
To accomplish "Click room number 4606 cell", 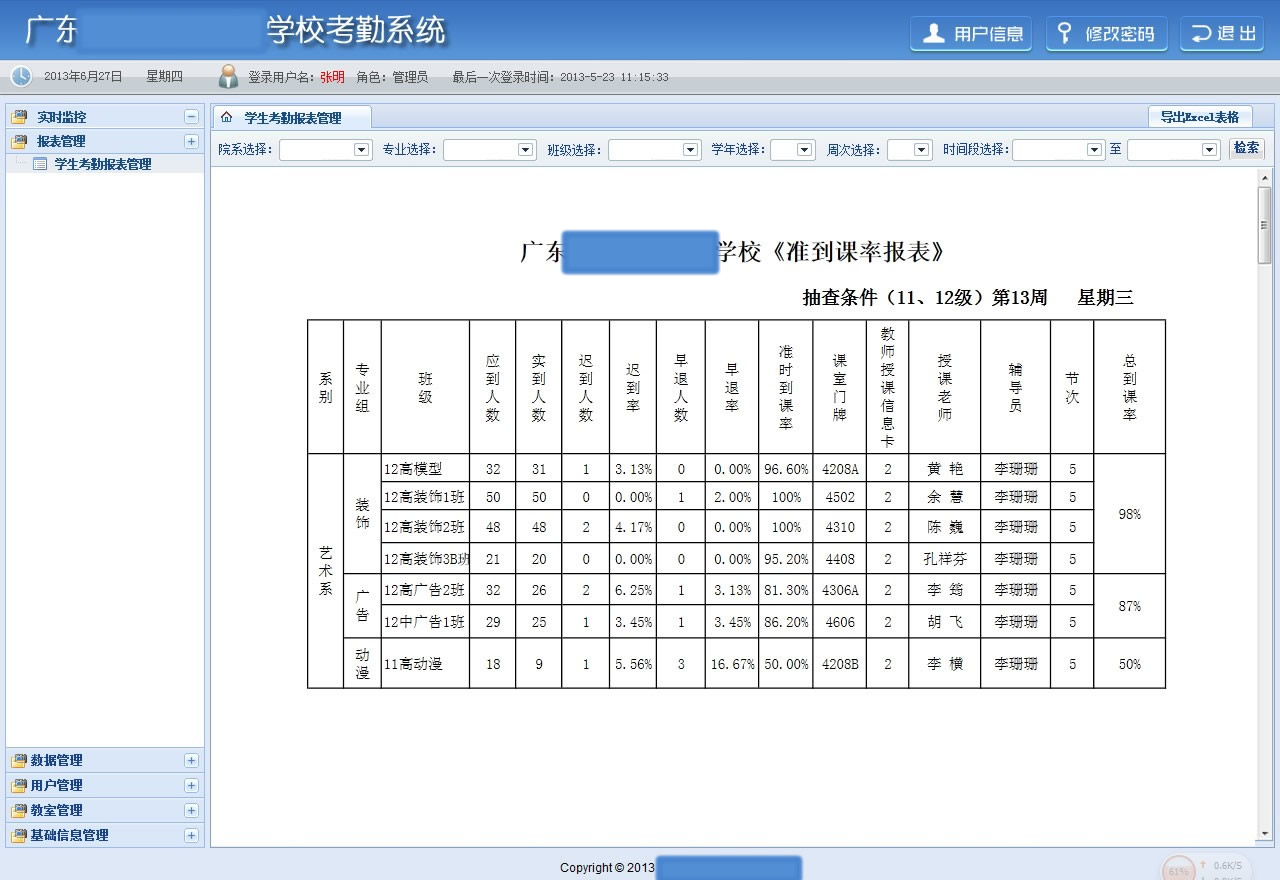I will 840,622.
